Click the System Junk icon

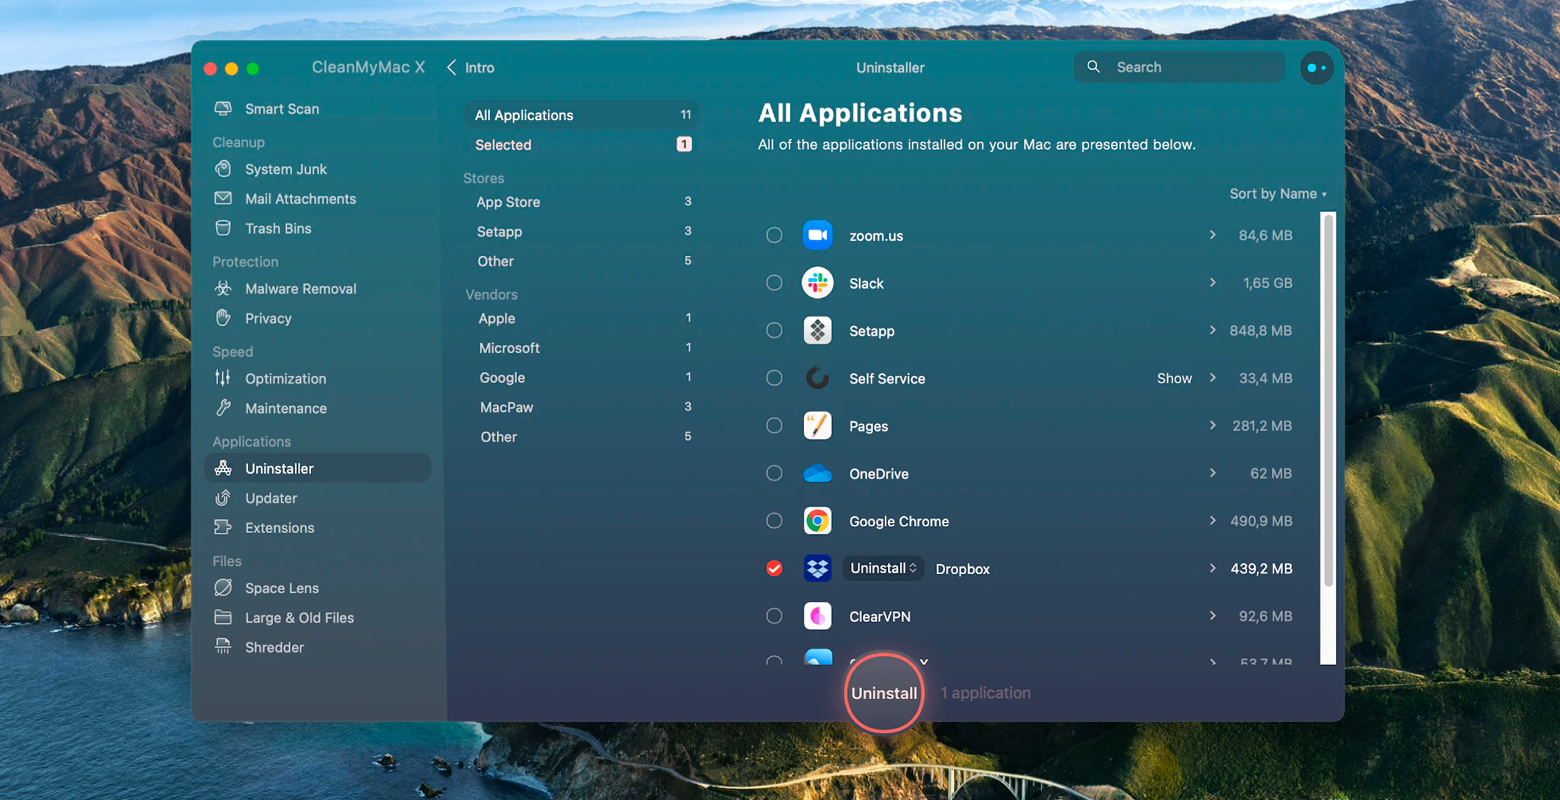[x=223, y=168]
